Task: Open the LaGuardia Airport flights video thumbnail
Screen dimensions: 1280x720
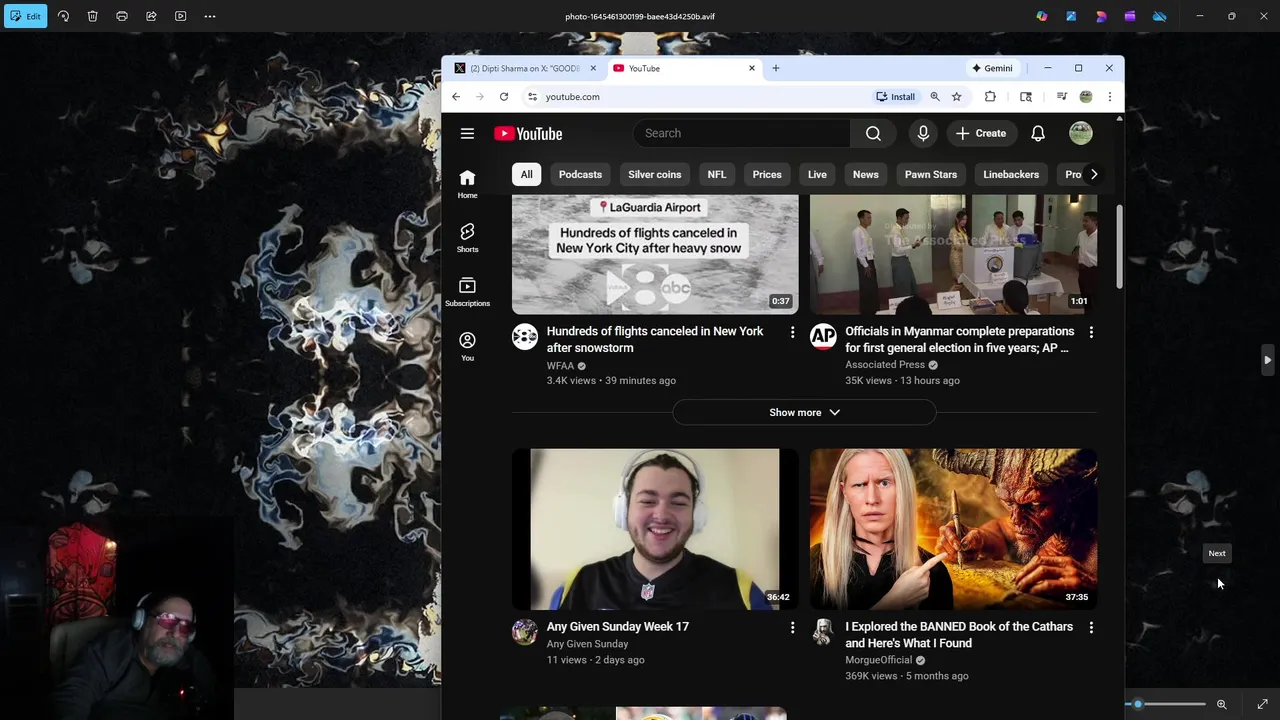Action: tap(655, 254)
